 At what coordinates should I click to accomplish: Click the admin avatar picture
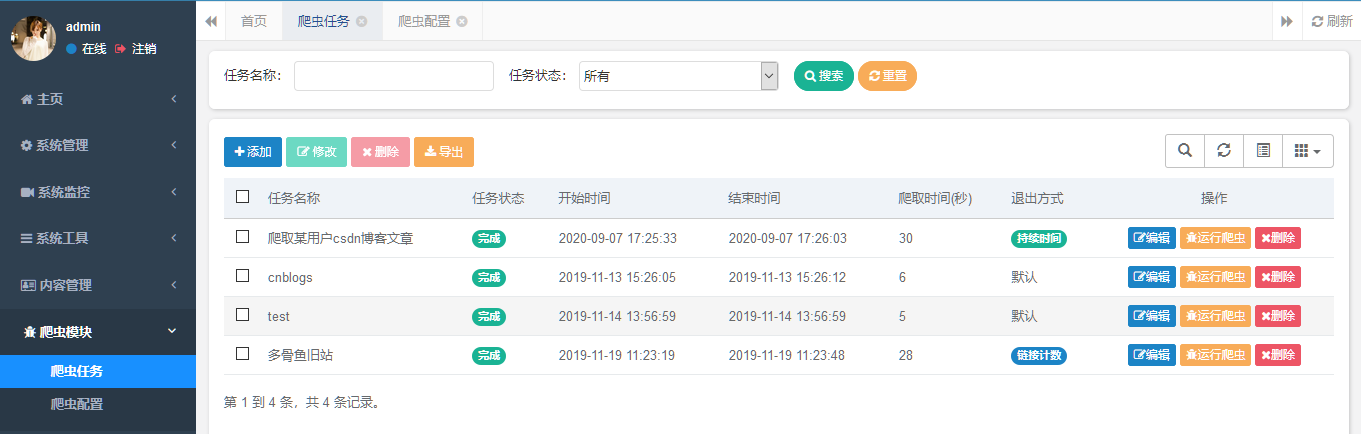(33, 38)
